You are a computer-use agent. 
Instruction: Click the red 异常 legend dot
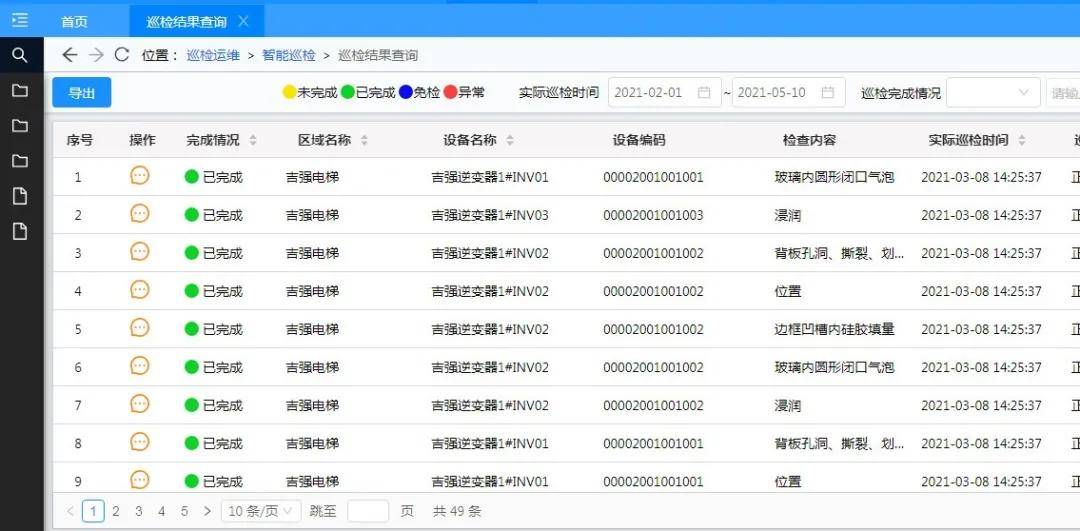coord(450,92)
